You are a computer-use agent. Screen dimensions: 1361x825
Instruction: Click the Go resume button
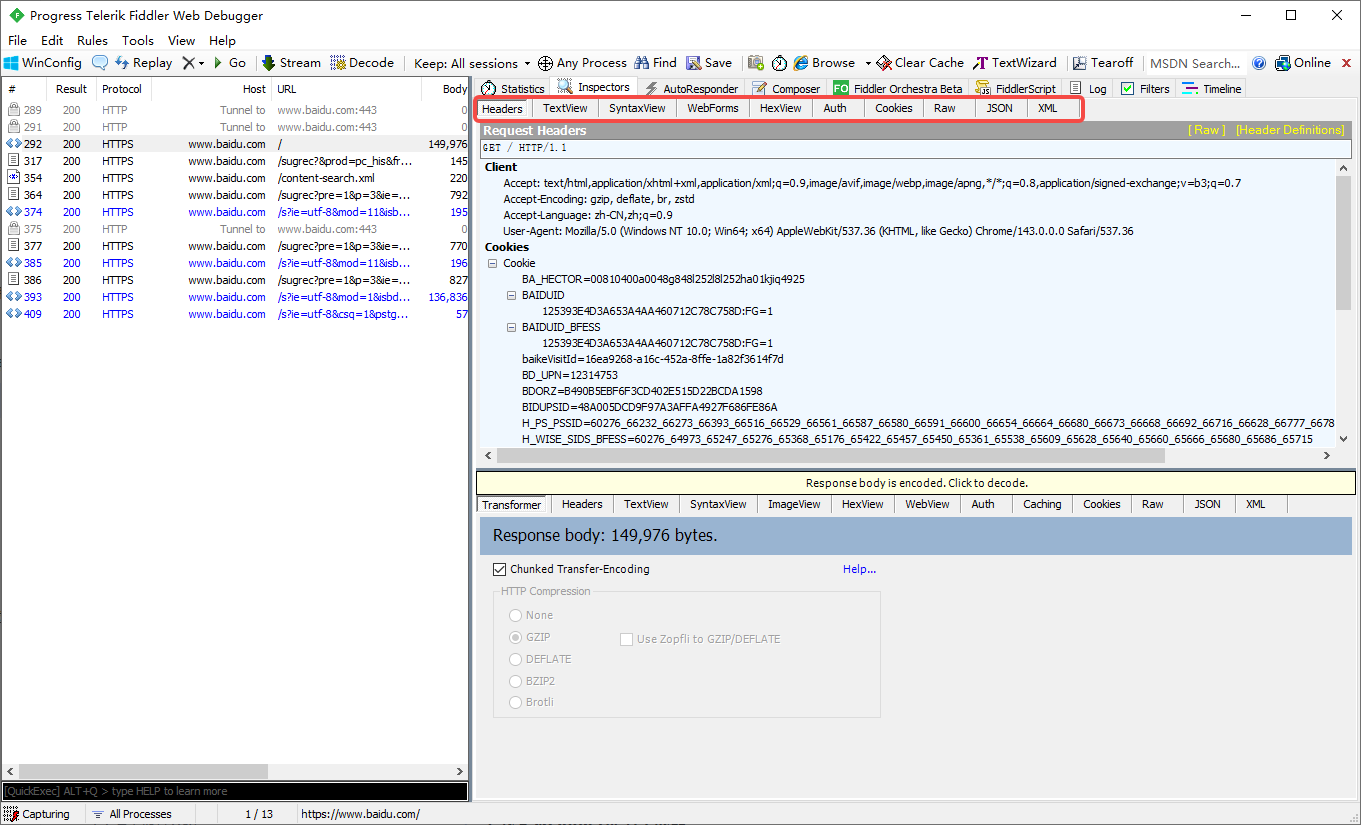click(229, 63)
